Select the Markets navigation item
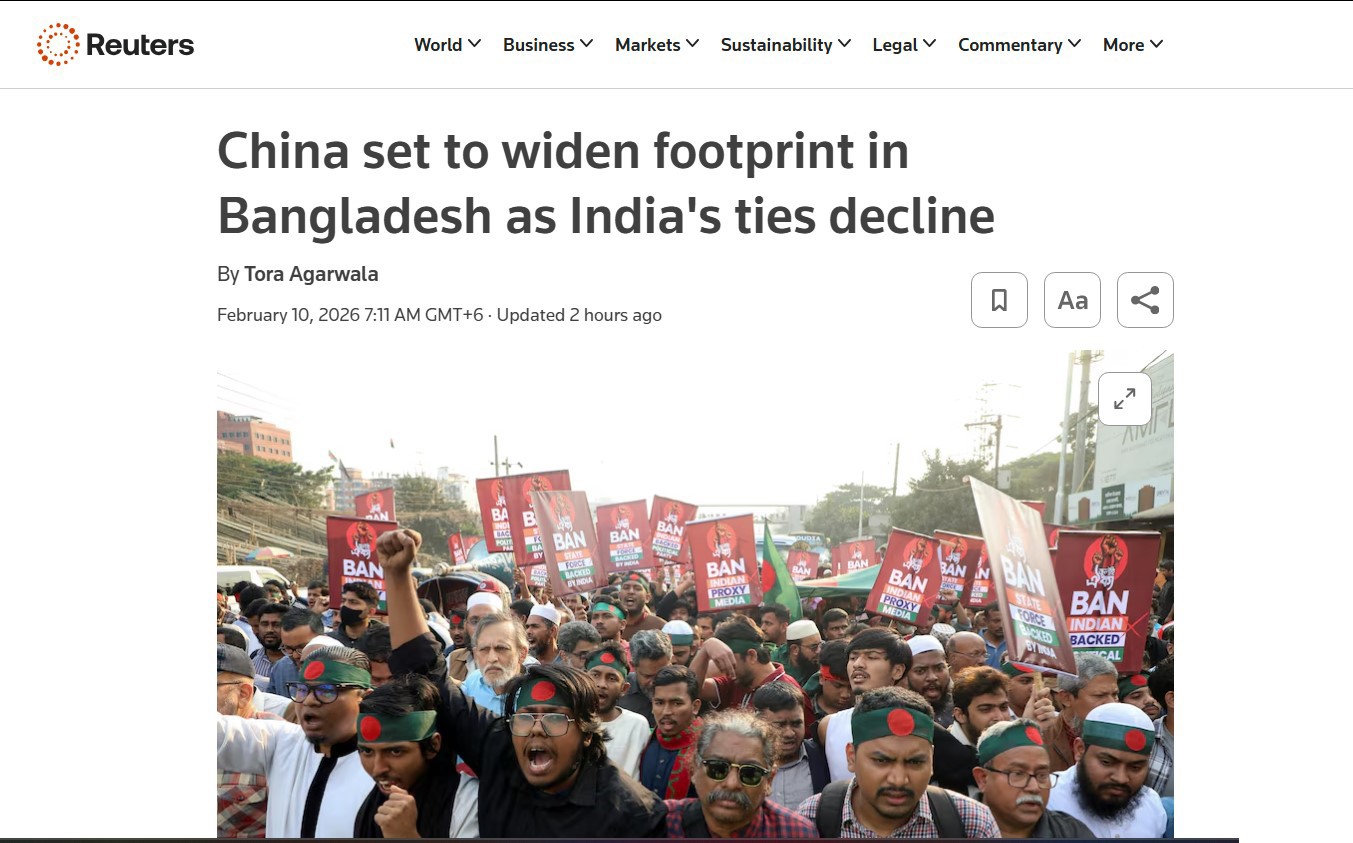Screen dimensions: 1353x843 647,45
